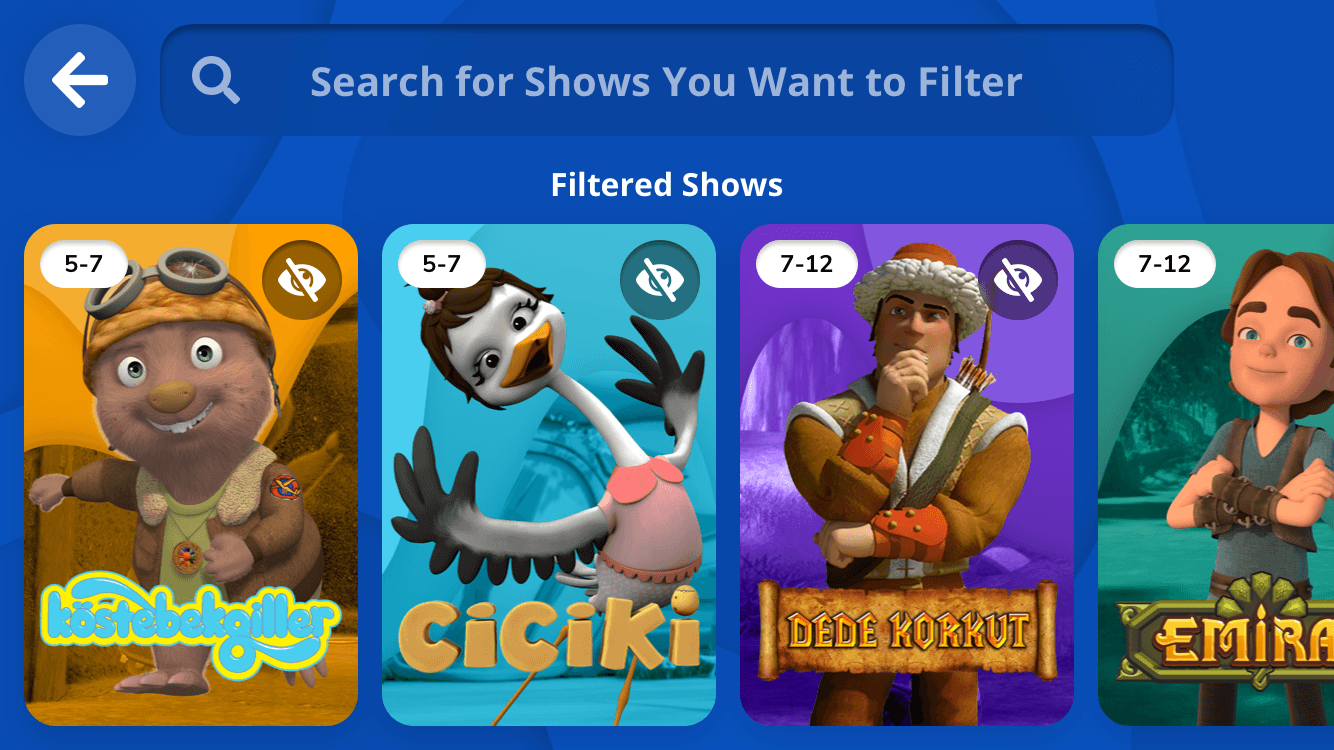Click the Ciciki title logo
1334x750 pixels.
pyautogui.click(x=549, y=631)
